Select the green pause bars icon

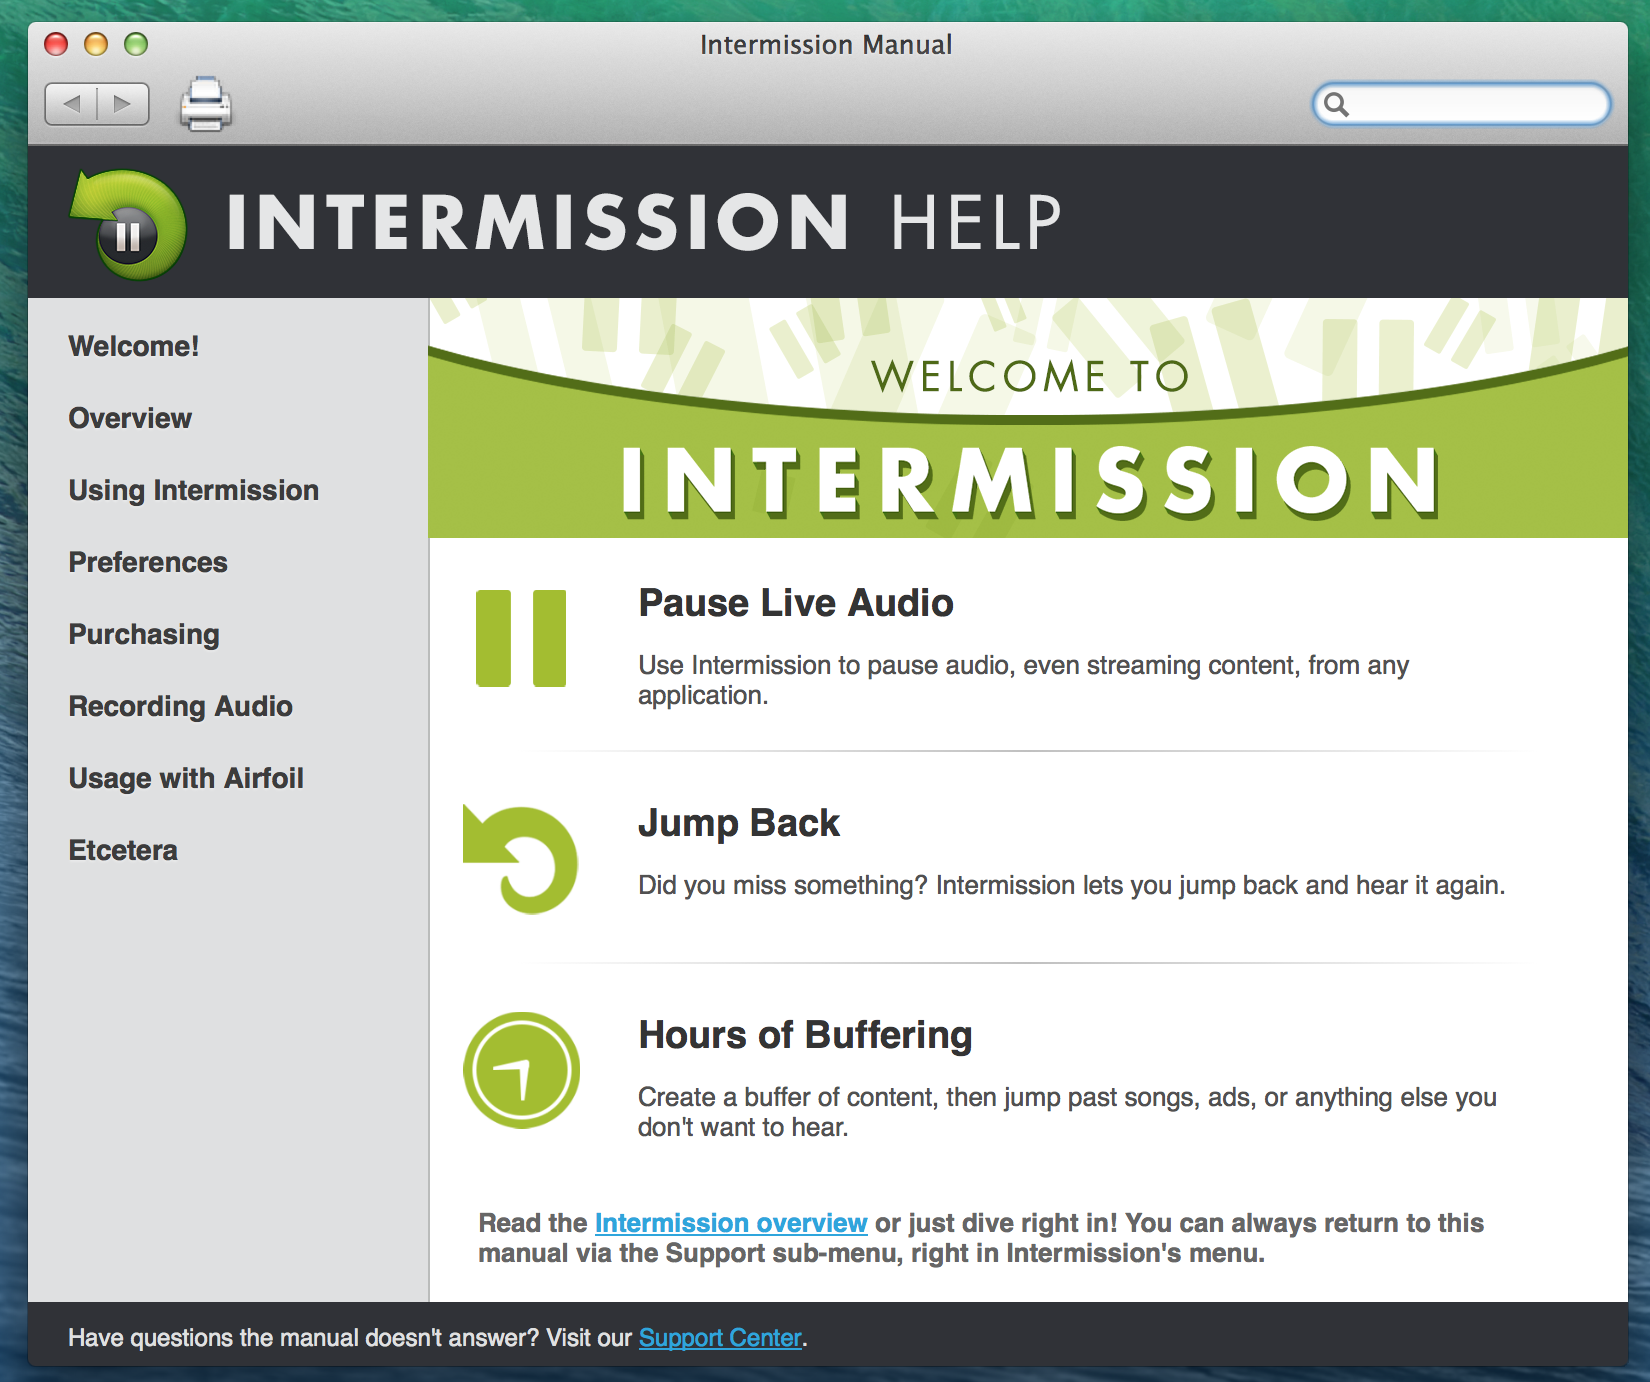tap(521, 638)
